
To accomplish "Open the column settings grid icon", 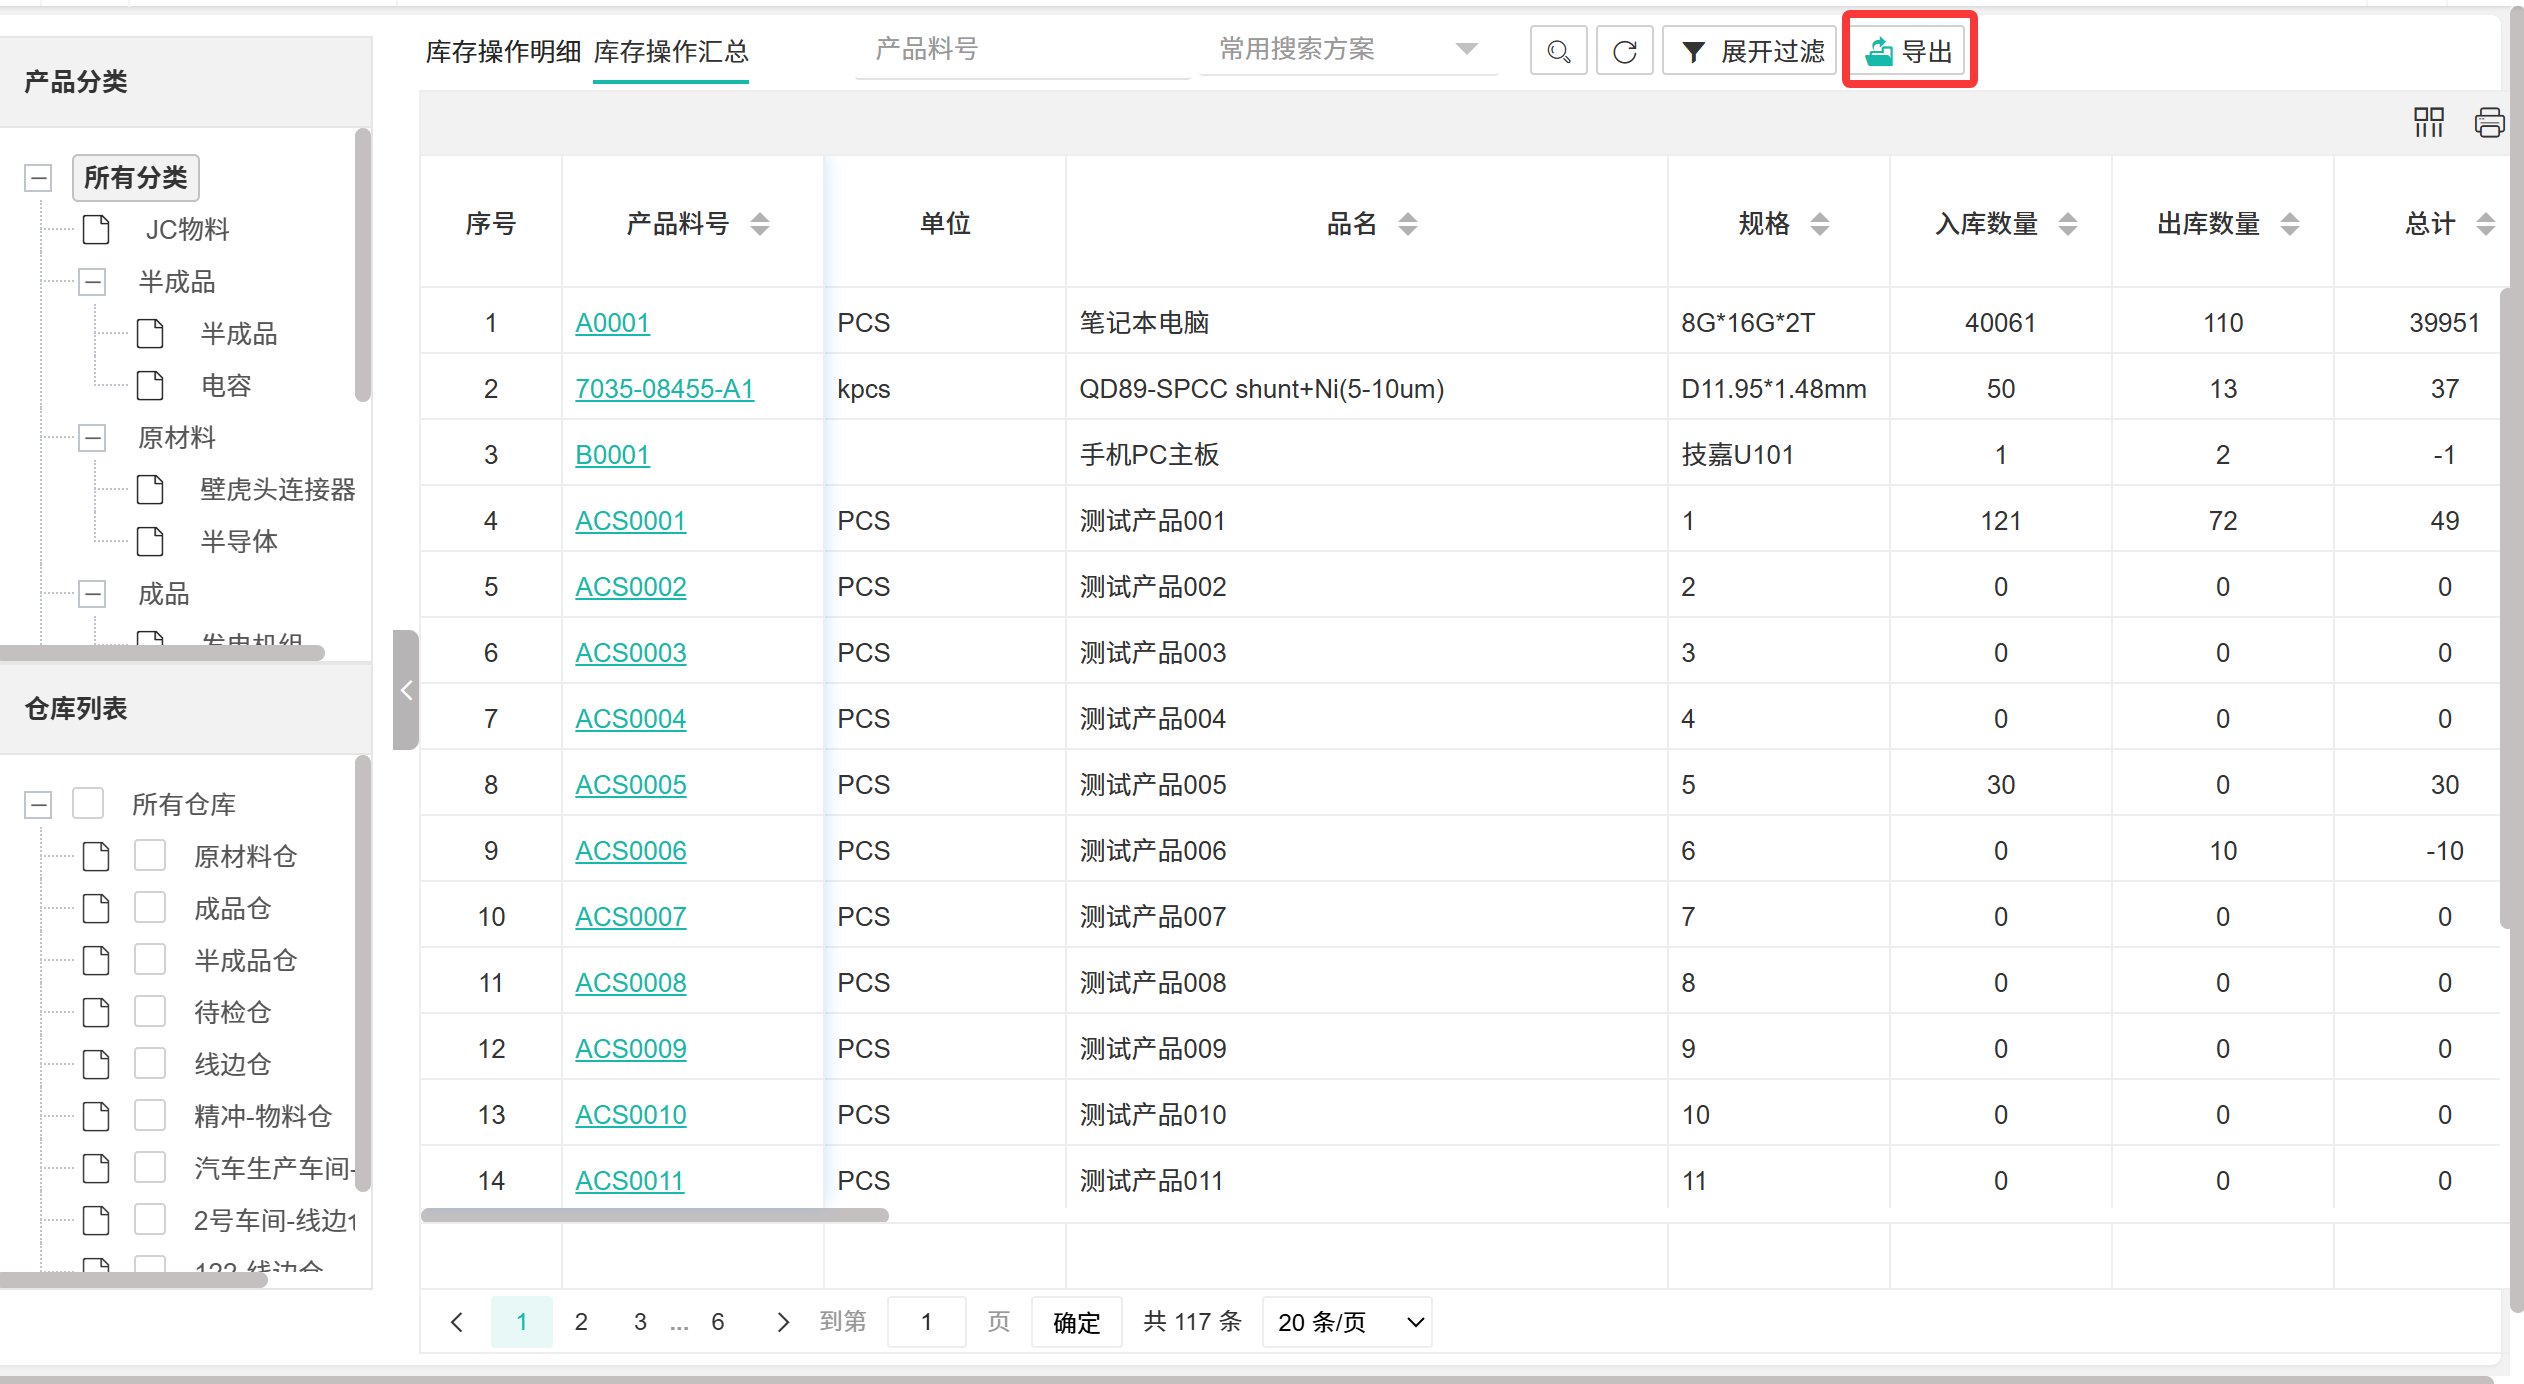I will click(2428, 122).
